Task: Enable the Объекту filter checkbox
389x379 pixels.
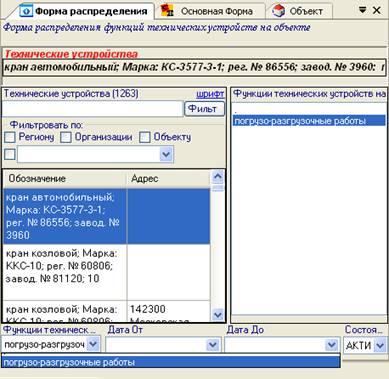Action: pyautogui.click(x=144, y=137)
